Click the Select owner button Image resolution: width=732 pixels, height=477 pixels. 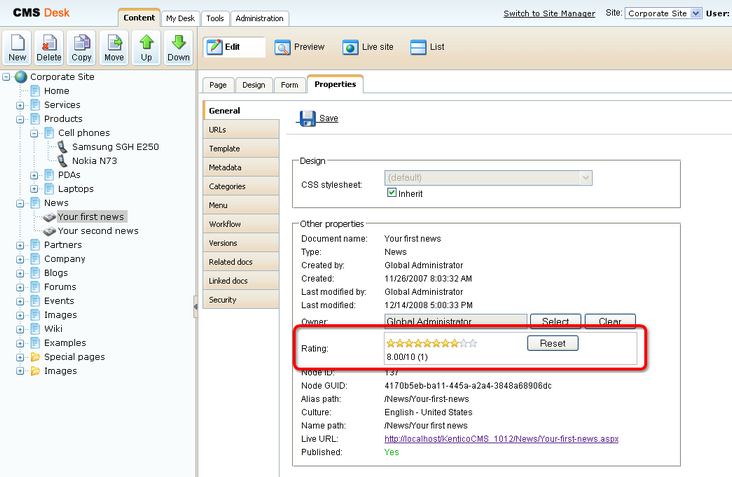[x=556, y=321]
